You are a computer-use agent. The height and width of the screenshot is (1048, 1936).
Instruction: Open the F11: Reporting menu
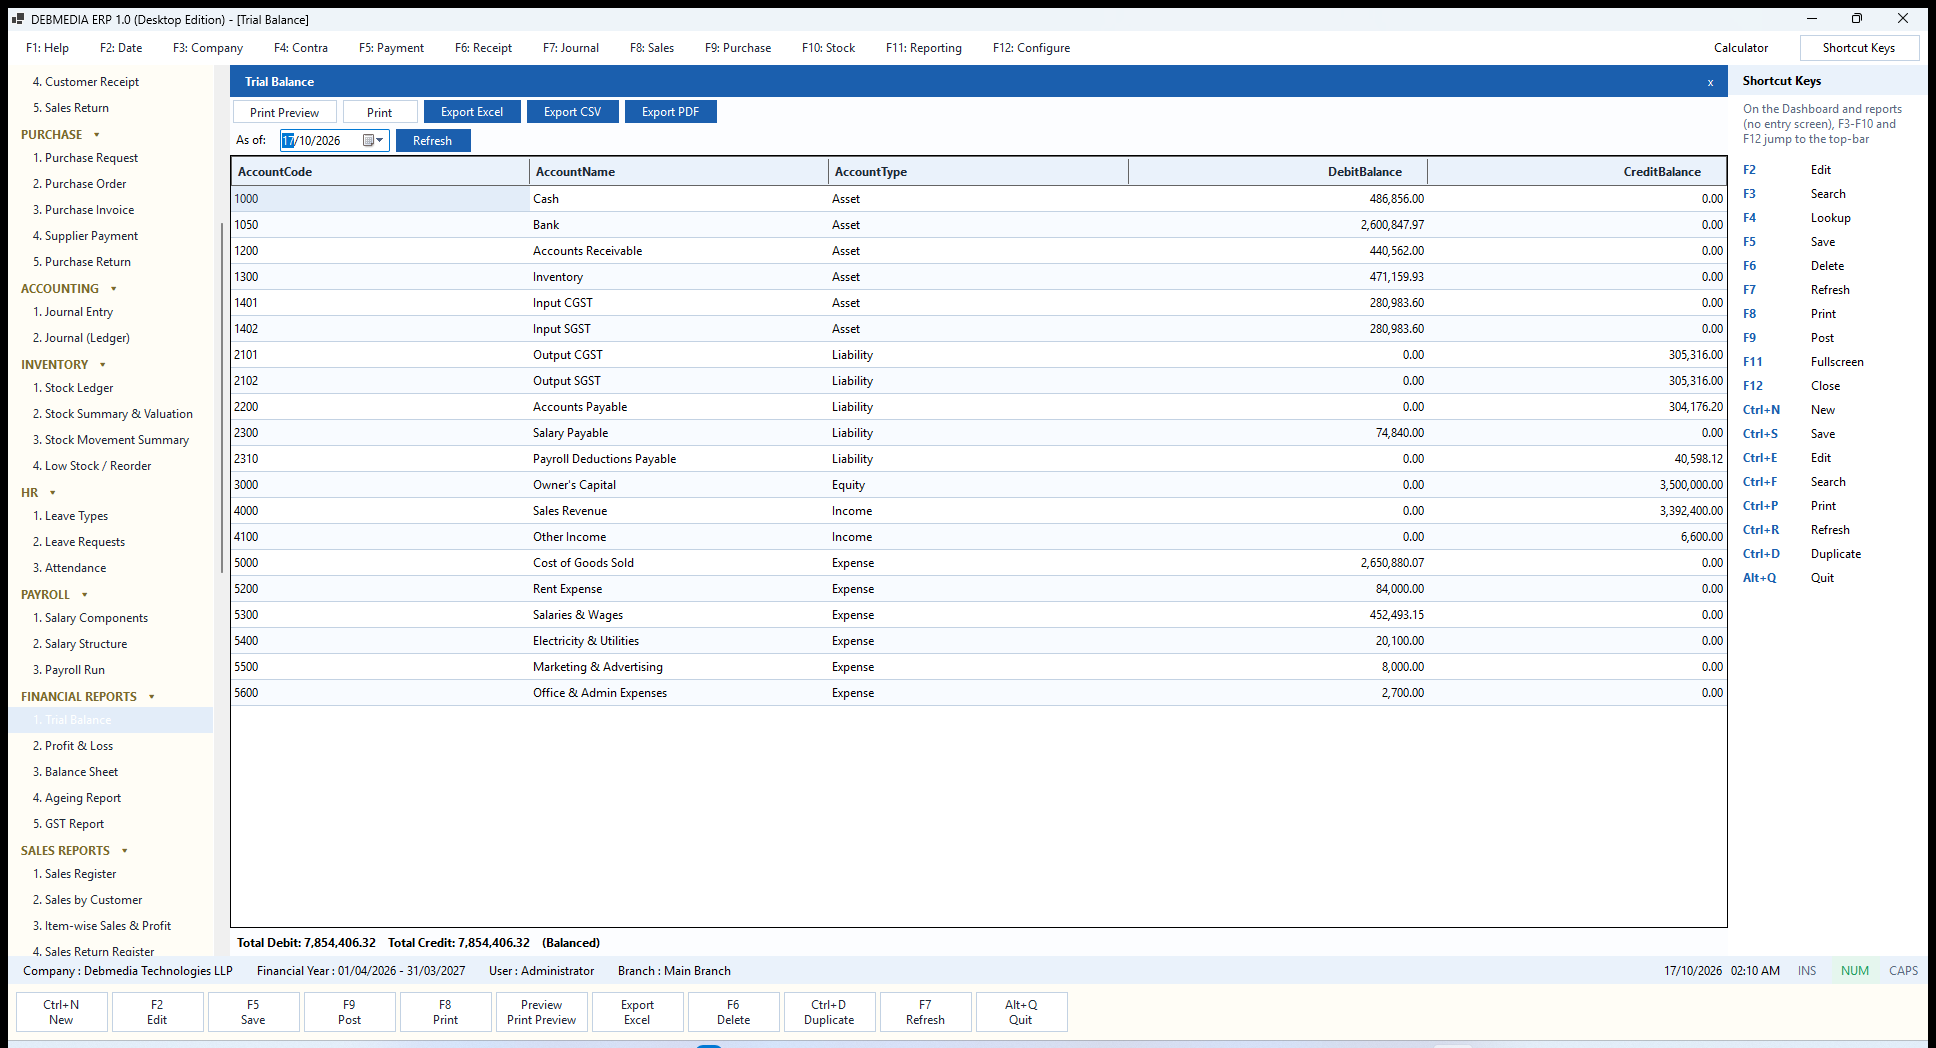(x=924, y=48)
